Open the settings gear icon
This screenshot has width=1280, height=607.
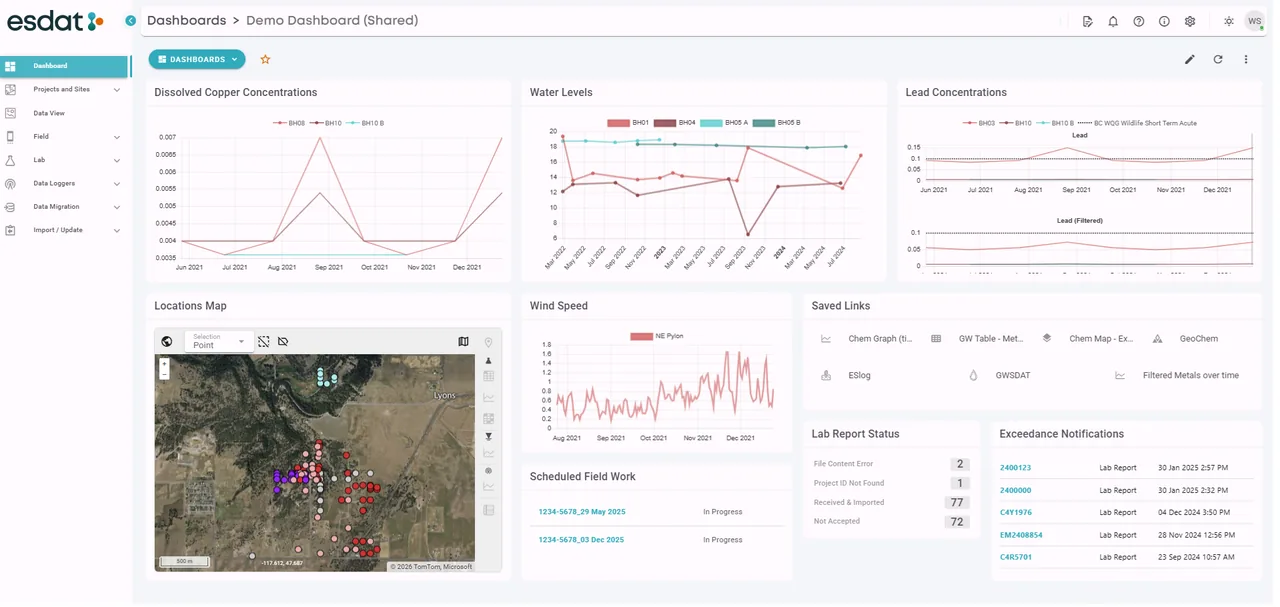(1190, 21)
